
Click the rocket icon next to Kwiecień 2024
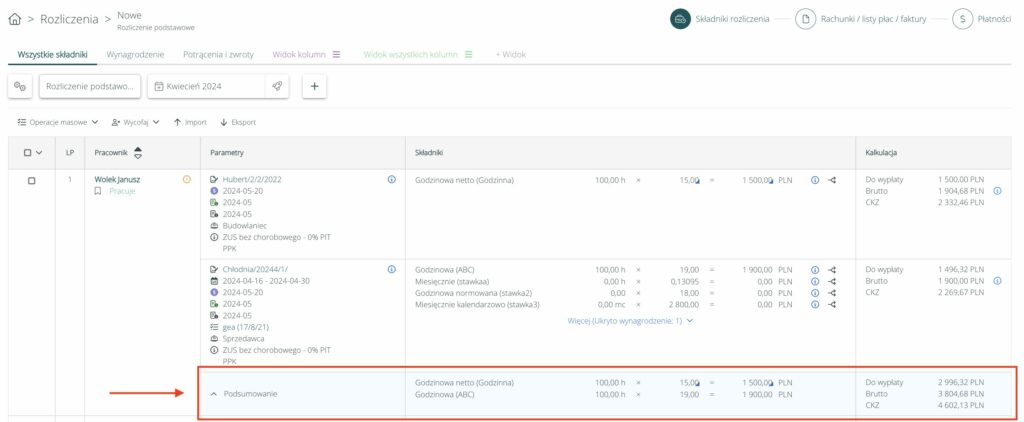pyautogui.click(x=277, y=87)
